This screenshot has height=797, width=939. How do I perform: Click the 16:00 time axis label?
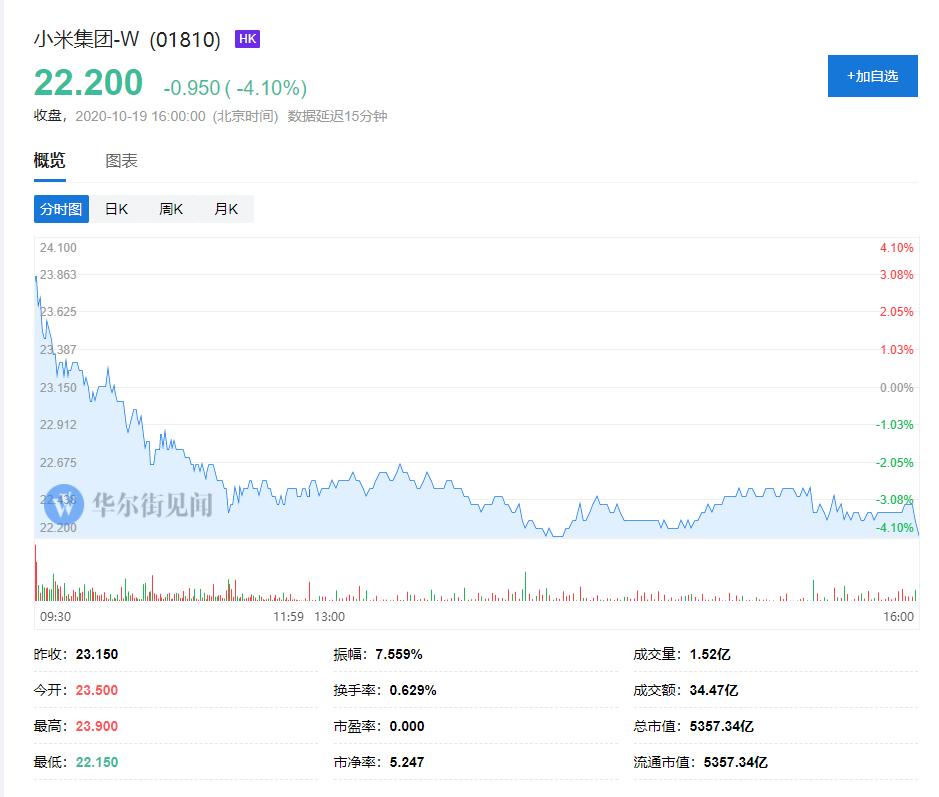(899, 617)
